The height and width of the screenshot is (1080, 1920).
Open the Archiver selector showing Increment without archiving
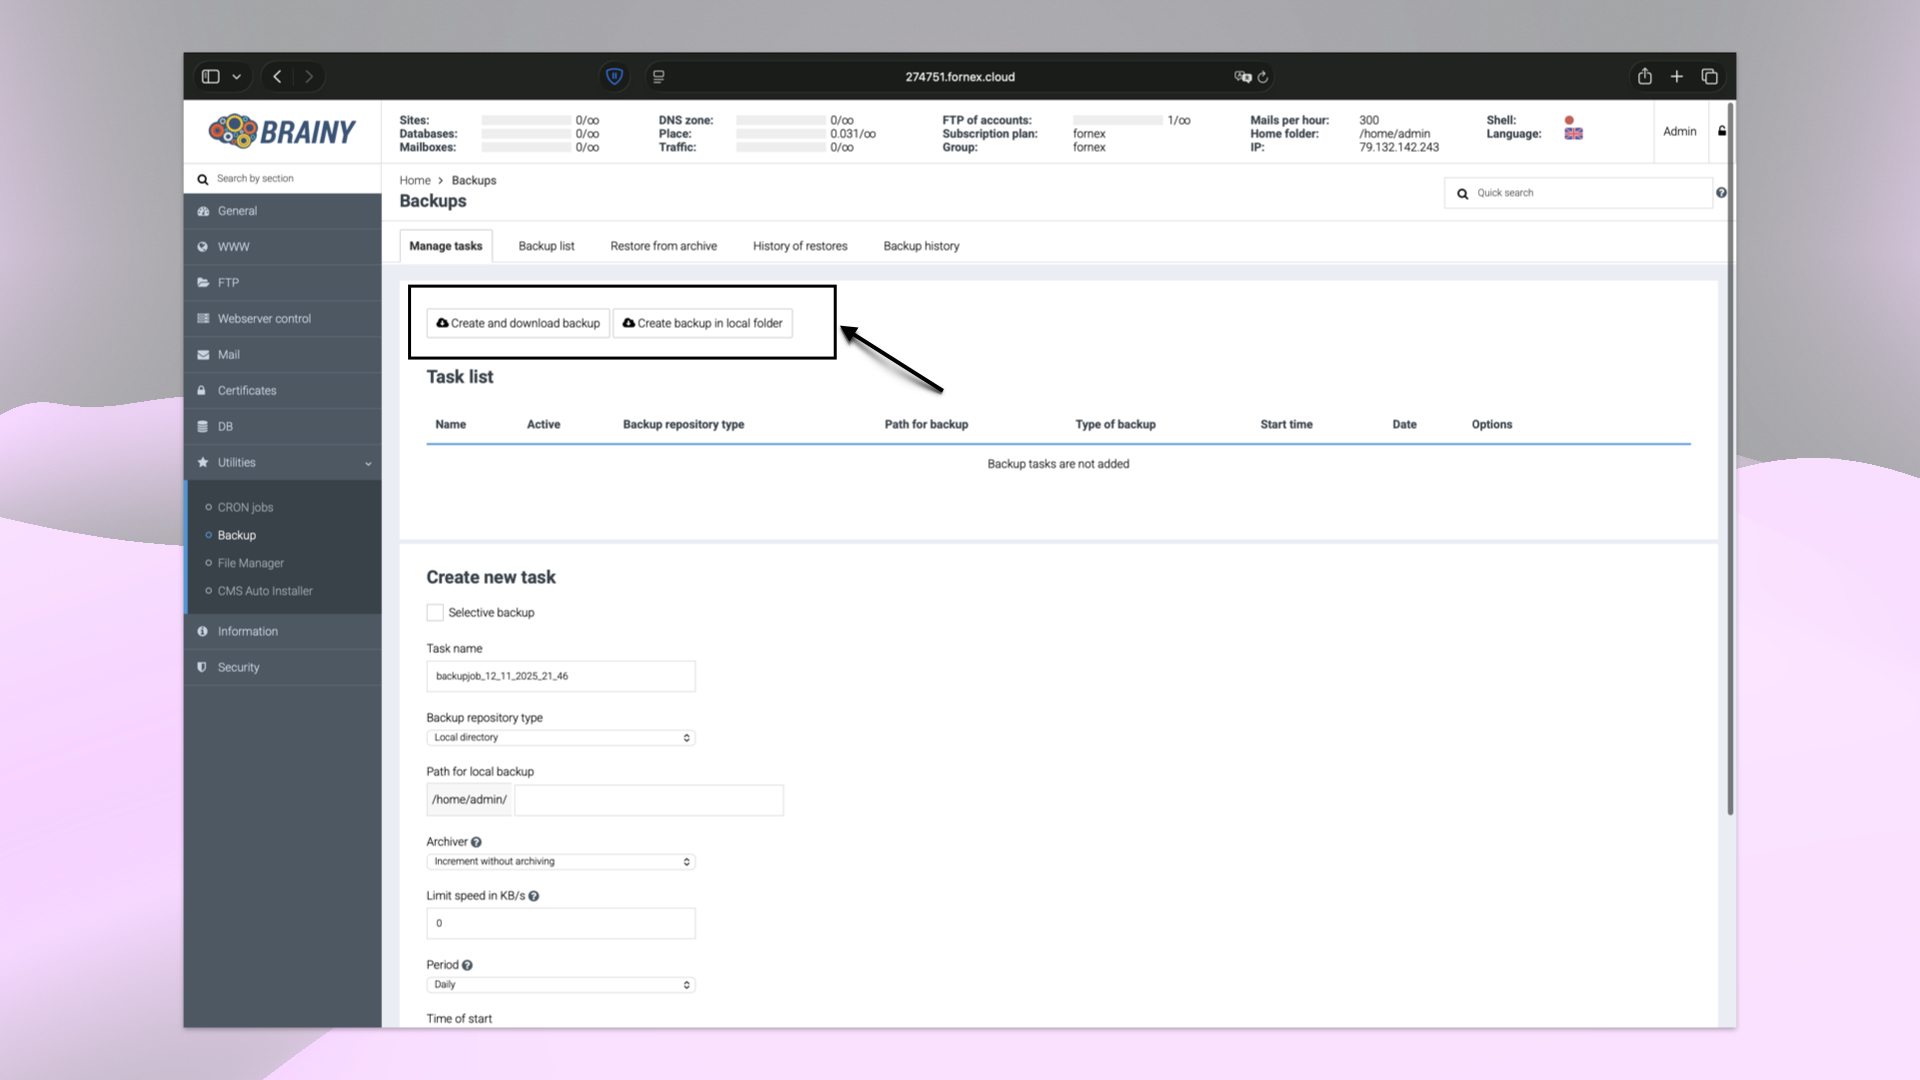click(560, 861)
